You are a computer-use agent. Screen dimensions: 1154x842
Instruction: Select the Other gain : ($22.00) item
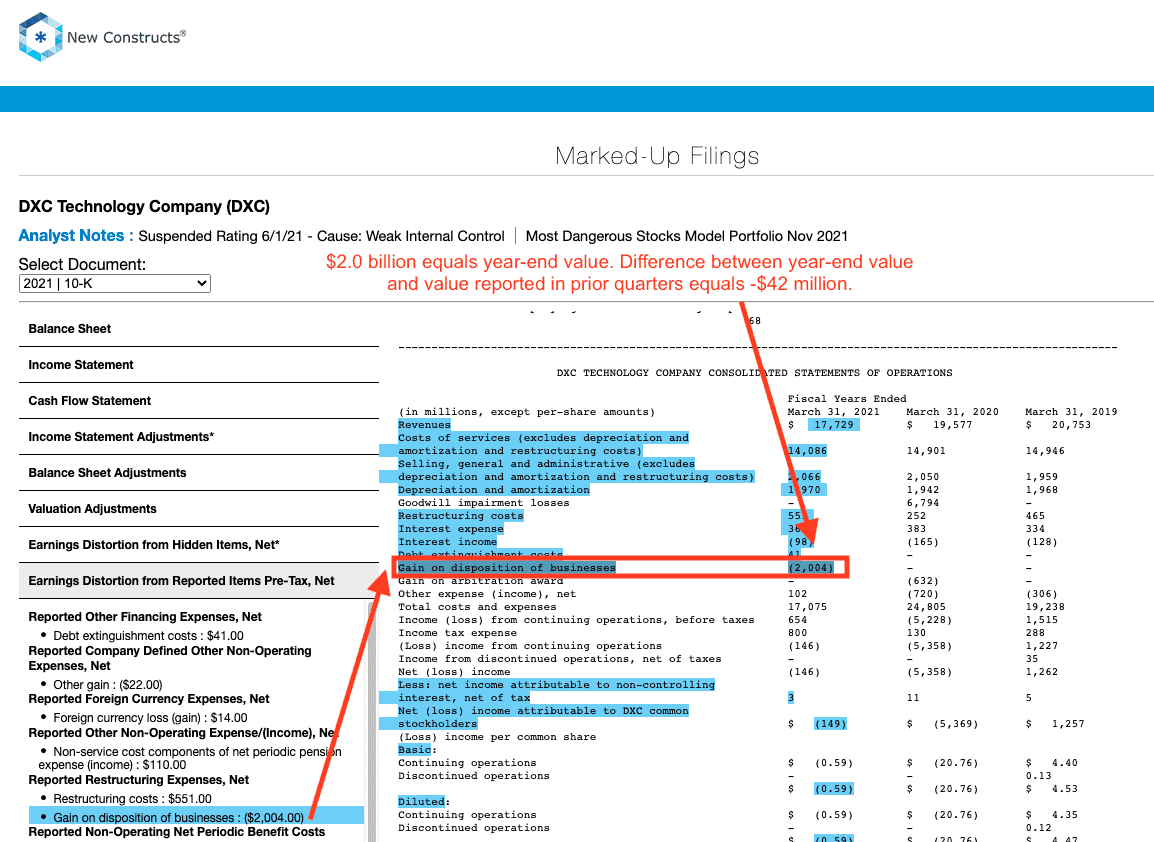107,684
